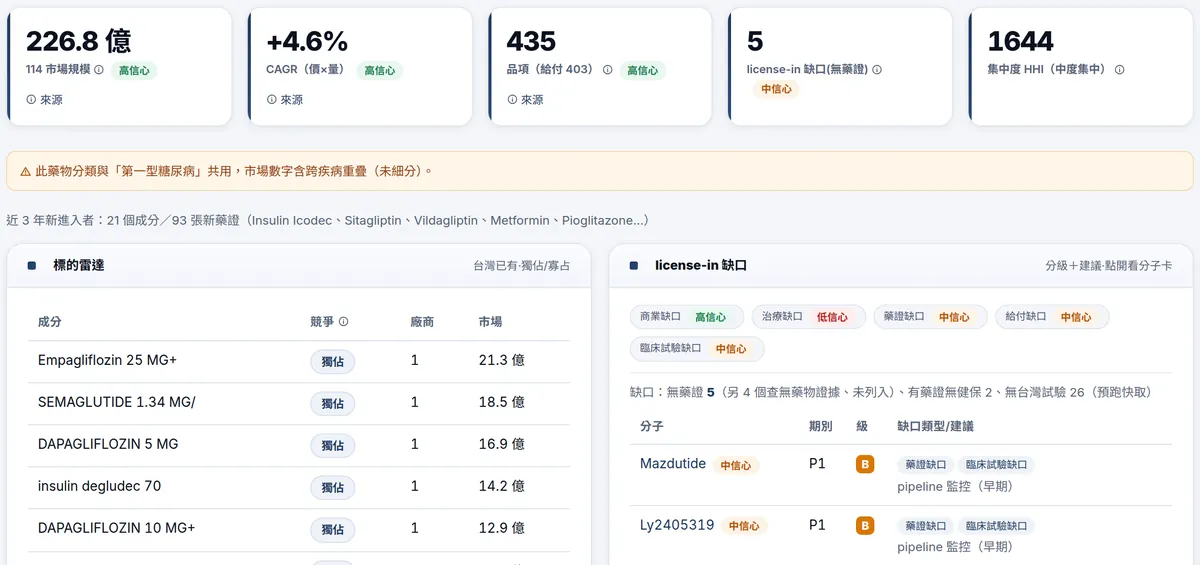The width and height of the screenshot is (1200, 565).
Task: Click the 18.5 億 market value
Action: [x=502, y=402]
